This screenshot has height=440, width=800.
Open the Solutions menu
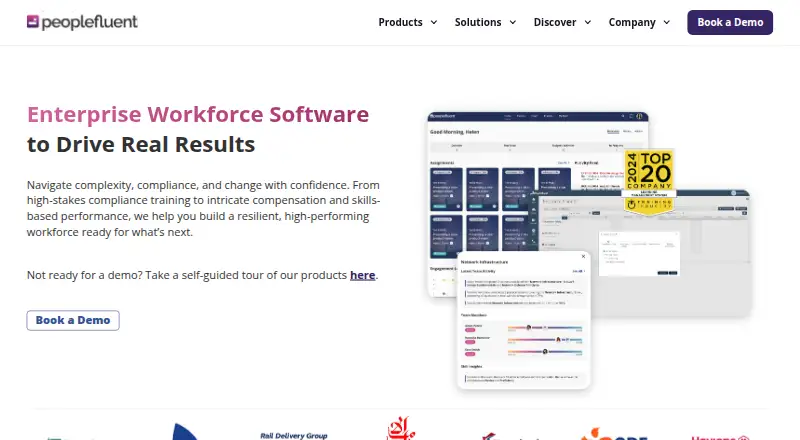pos(478,22)
